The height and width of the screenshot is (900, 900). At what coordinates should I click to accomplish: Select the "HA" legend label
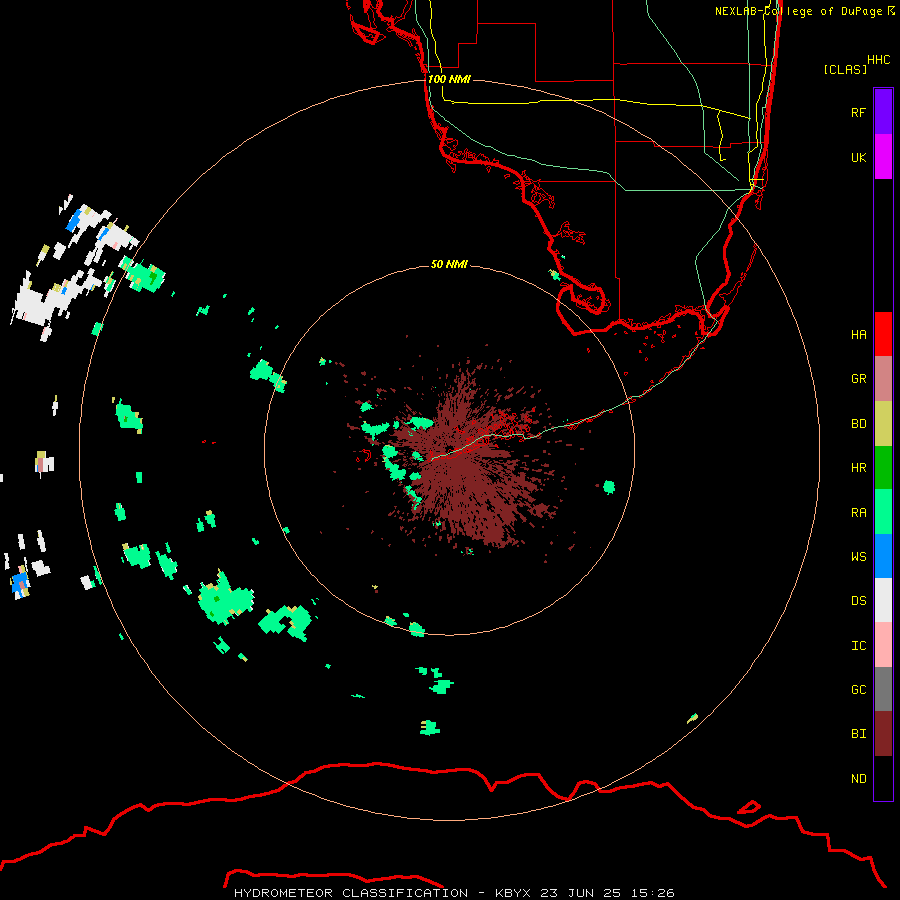point(858,334)
